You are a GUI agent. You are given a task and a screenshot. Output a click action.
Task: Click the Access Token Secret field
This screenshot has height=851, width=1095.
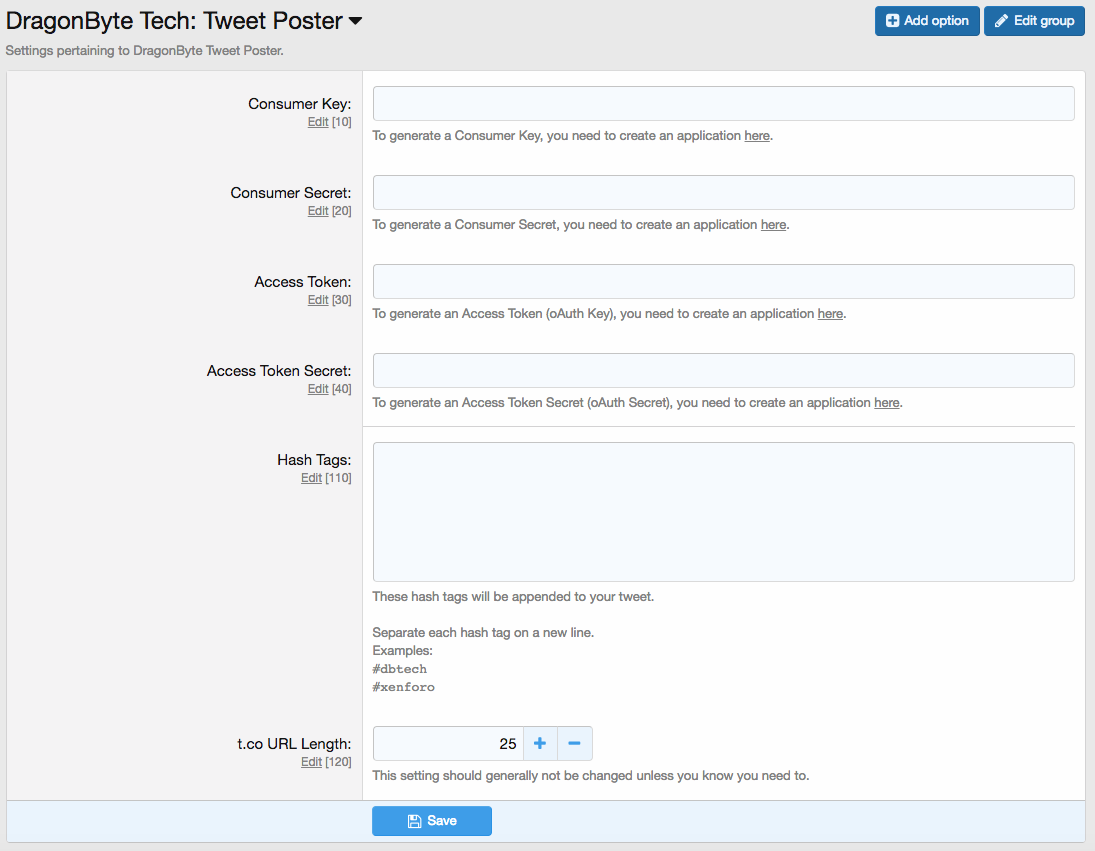(x=723, y=371)
